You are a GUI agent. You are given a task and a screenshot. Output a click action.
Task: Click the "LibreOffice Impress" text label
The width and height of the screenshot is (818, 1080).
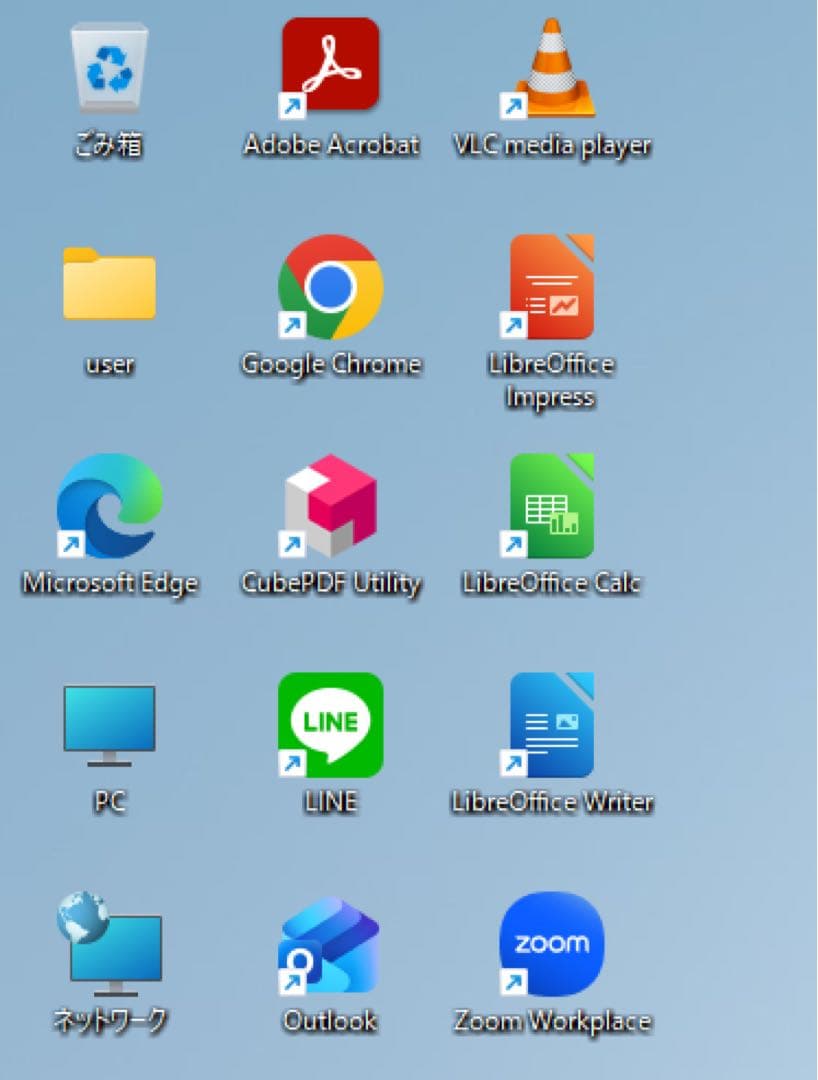[551, 380]
